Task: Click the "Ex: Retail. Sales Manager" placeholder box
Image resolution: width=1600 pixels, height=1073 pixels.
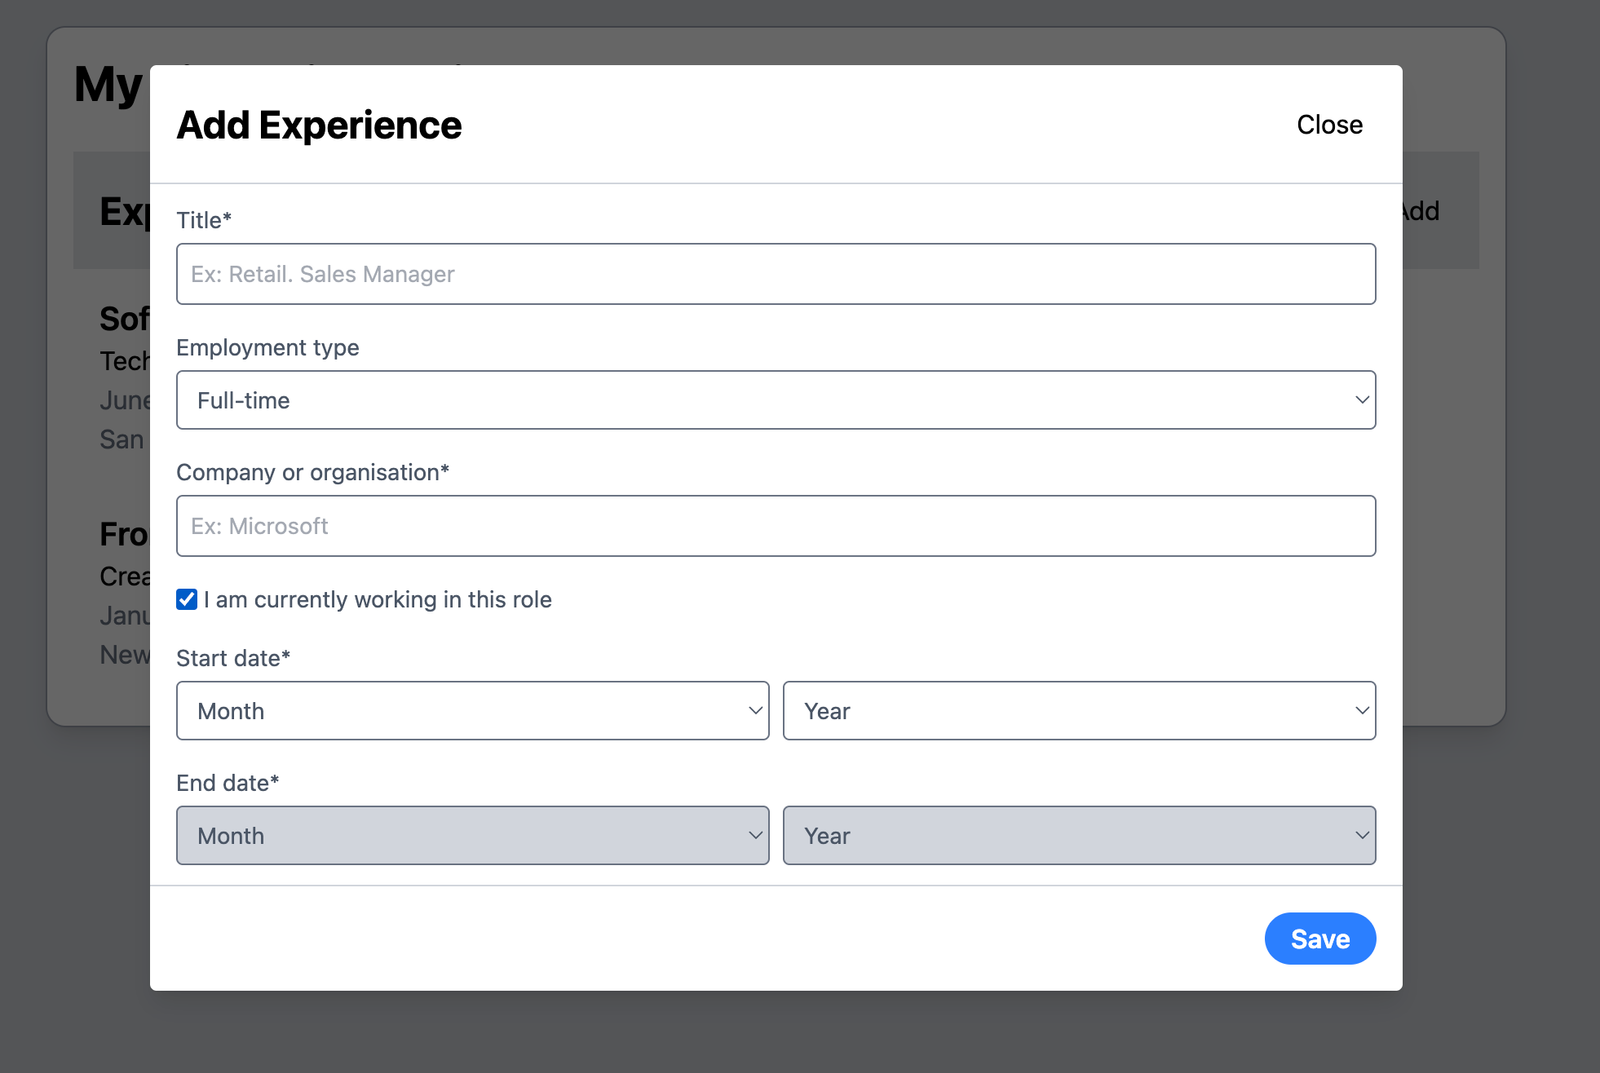Action: [x=776, y=273]
